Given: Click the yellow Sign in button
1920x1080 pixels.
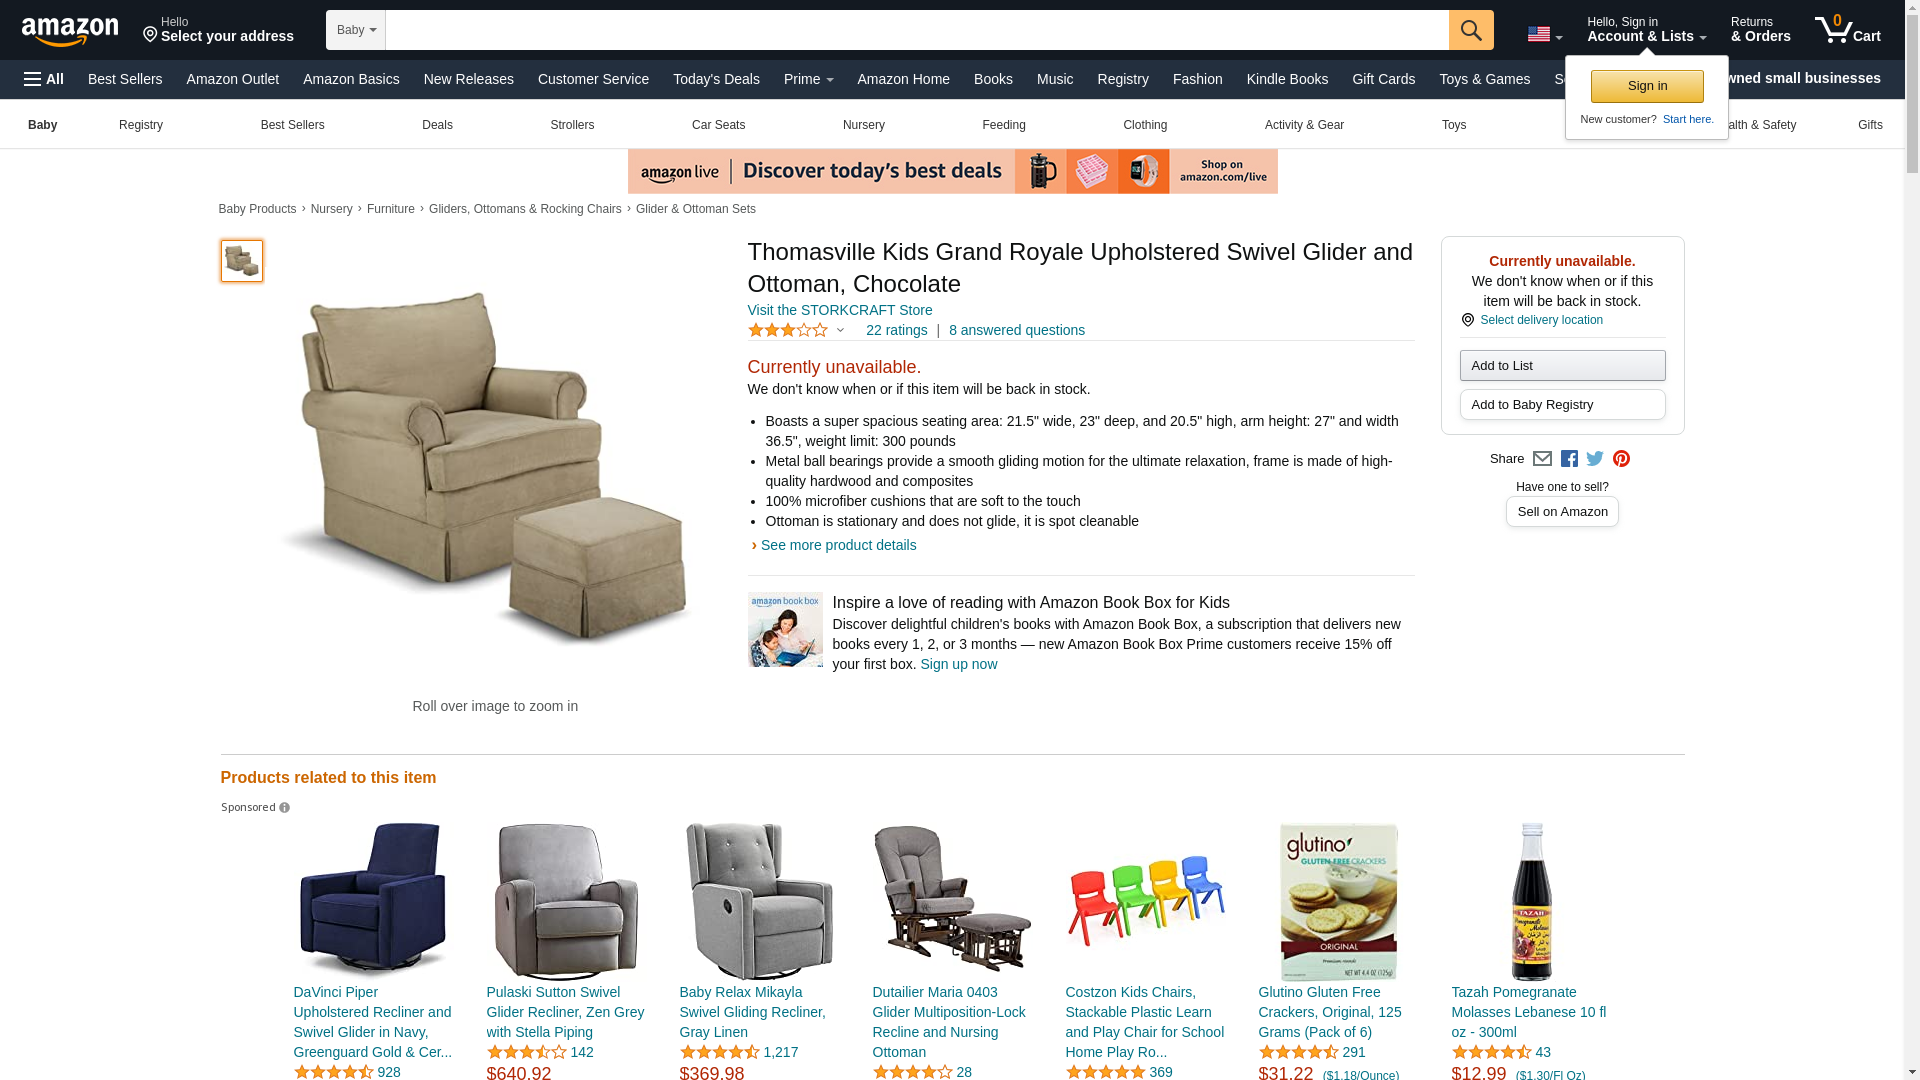Looking at the screenshot, I should click(x=1647, y=86).
